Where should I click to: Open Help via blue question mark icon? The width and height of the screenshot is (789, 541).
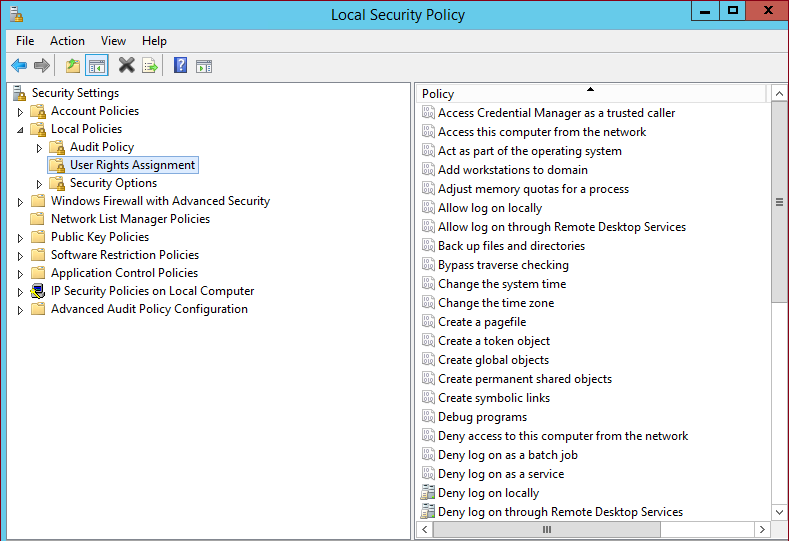pos(180,66)
